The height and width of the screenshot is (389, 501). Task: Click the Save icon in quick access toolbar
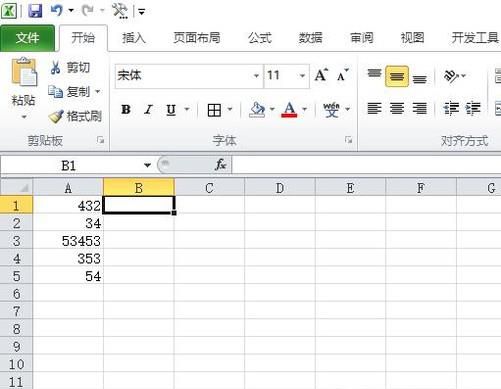(x=35, y=11)
